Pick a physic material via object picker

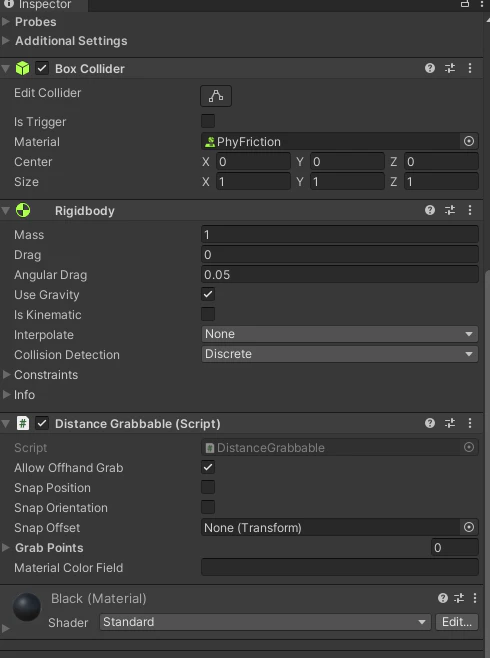(x=469, y=141)
